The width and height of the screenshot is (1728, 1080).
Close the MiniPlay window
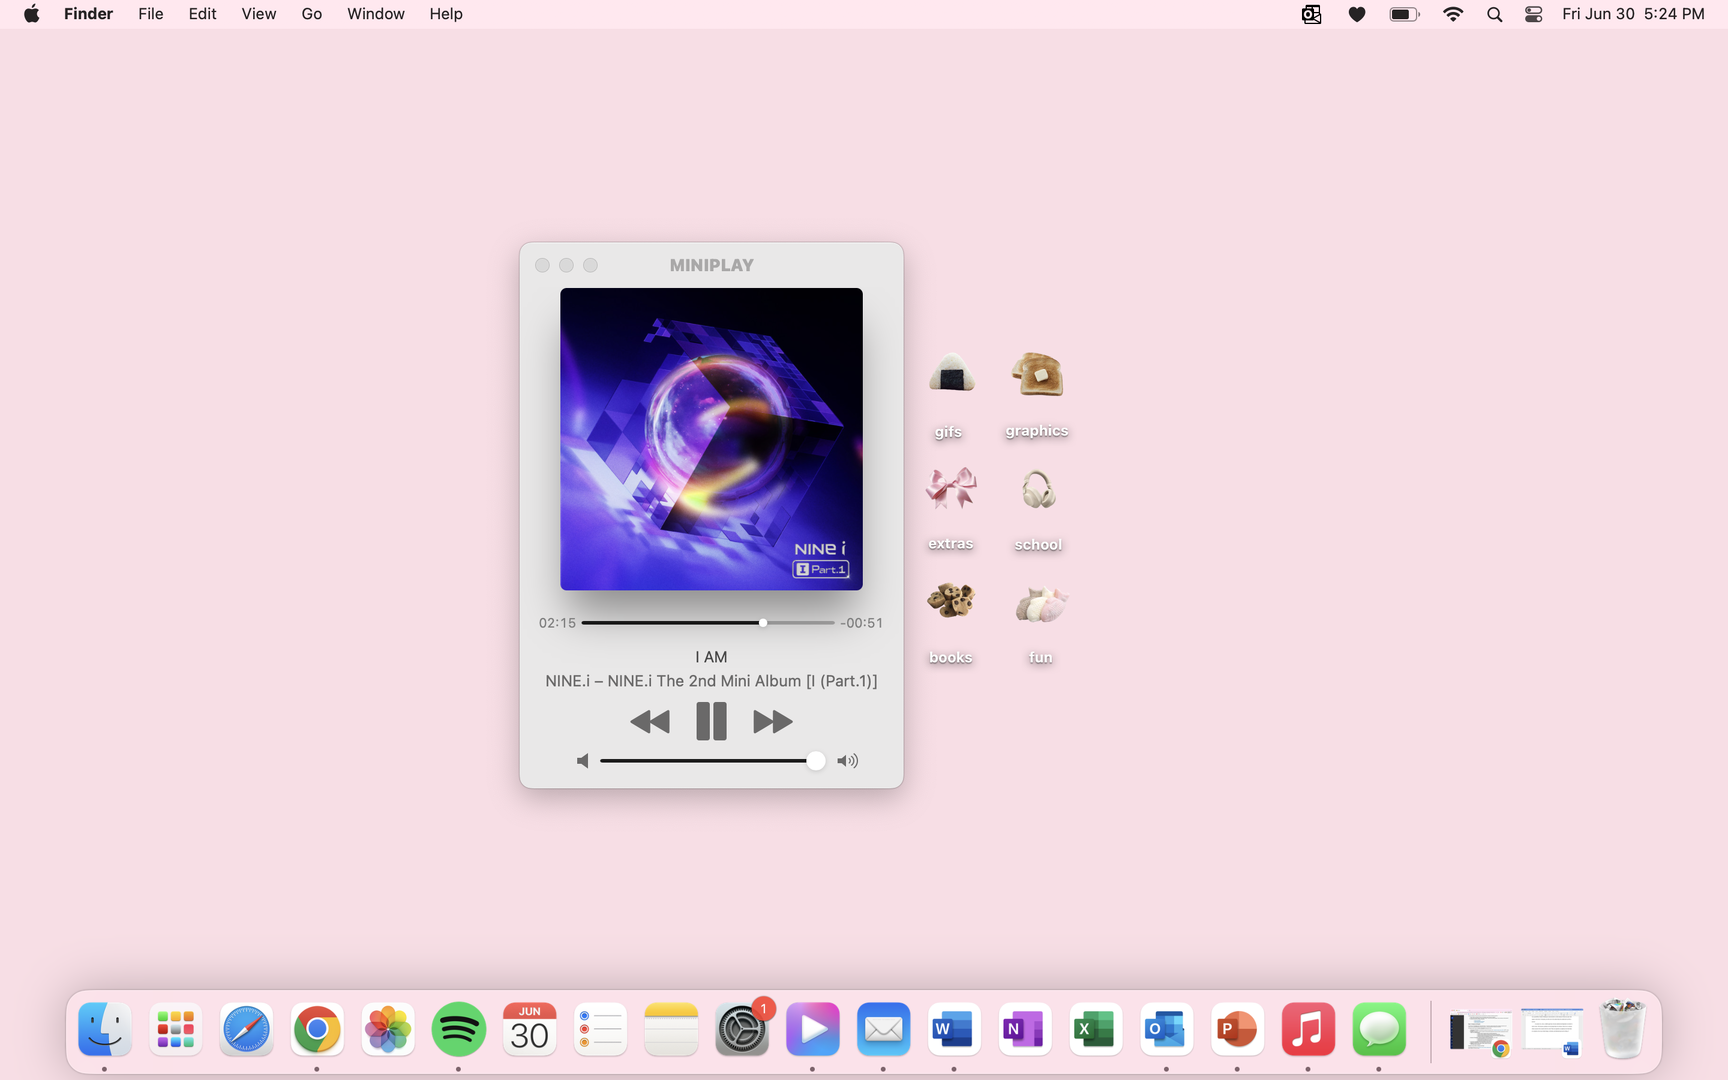pyautogui.click(x=542, y=265)
